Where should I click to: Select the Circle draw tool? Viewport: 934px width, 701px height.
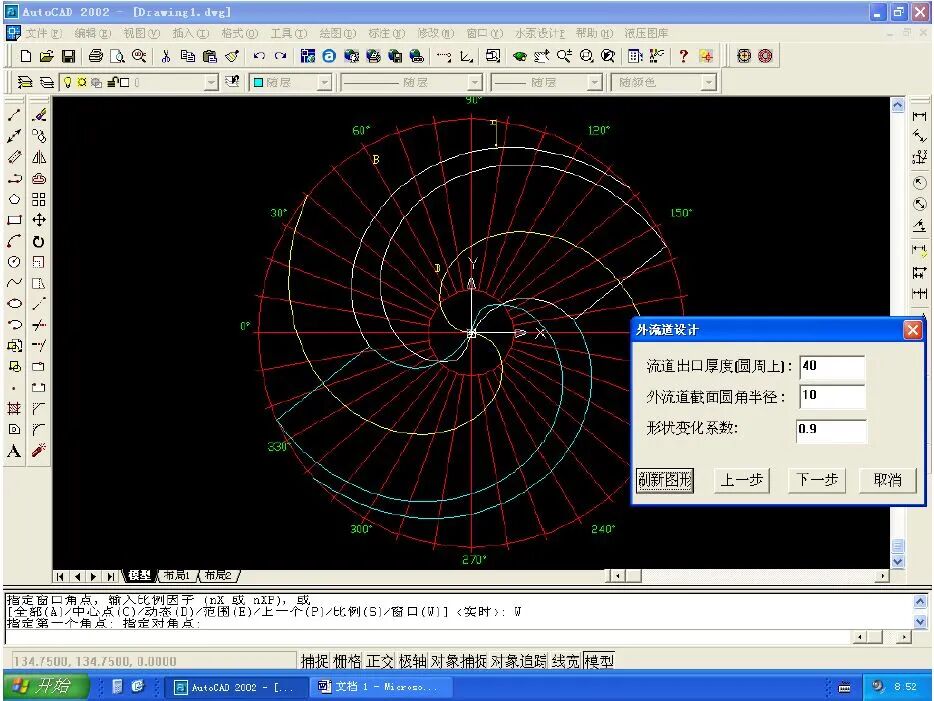tap(14, 262)
